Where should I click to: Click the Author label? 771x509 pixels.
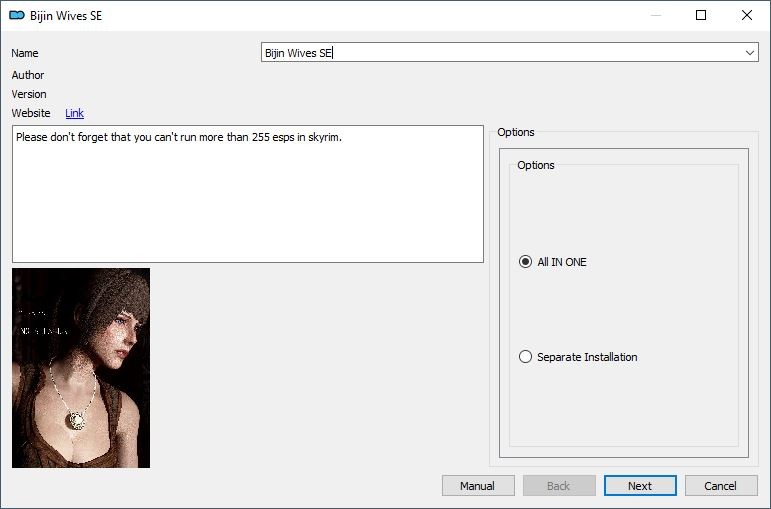pyautogui.click(x=28, y=75)
